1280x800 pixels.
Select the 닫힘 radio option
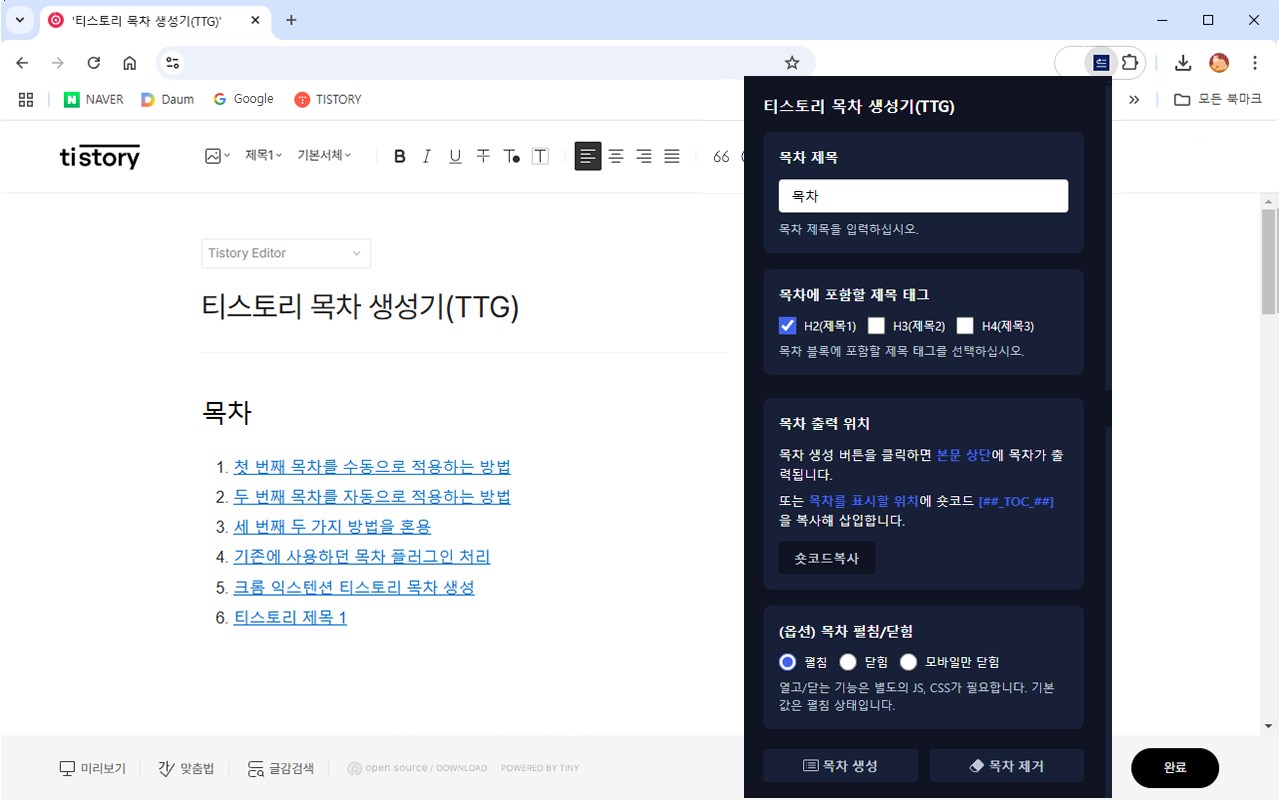pyautogui.click(x=848, y=662)
